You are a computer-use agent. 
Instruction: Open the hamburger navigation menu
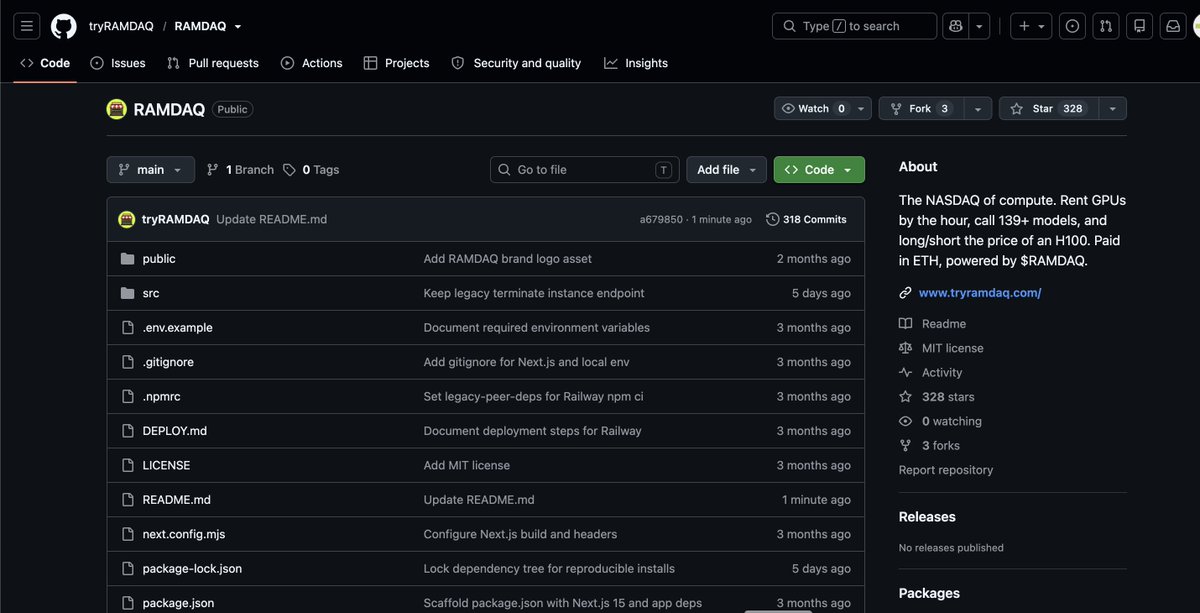tap(27, 26)
